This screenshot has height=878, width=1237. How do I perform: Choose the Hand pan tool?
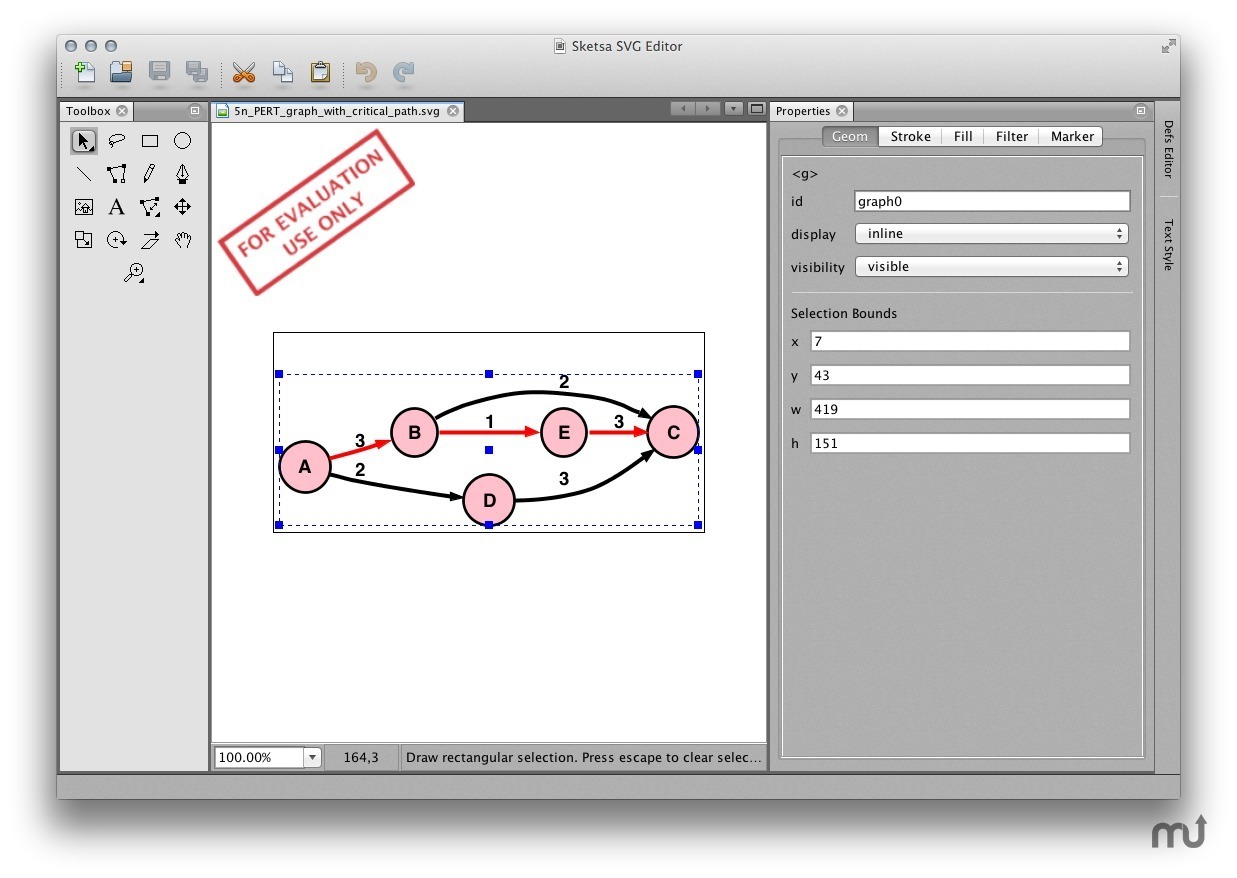click(x=182, y=240)
